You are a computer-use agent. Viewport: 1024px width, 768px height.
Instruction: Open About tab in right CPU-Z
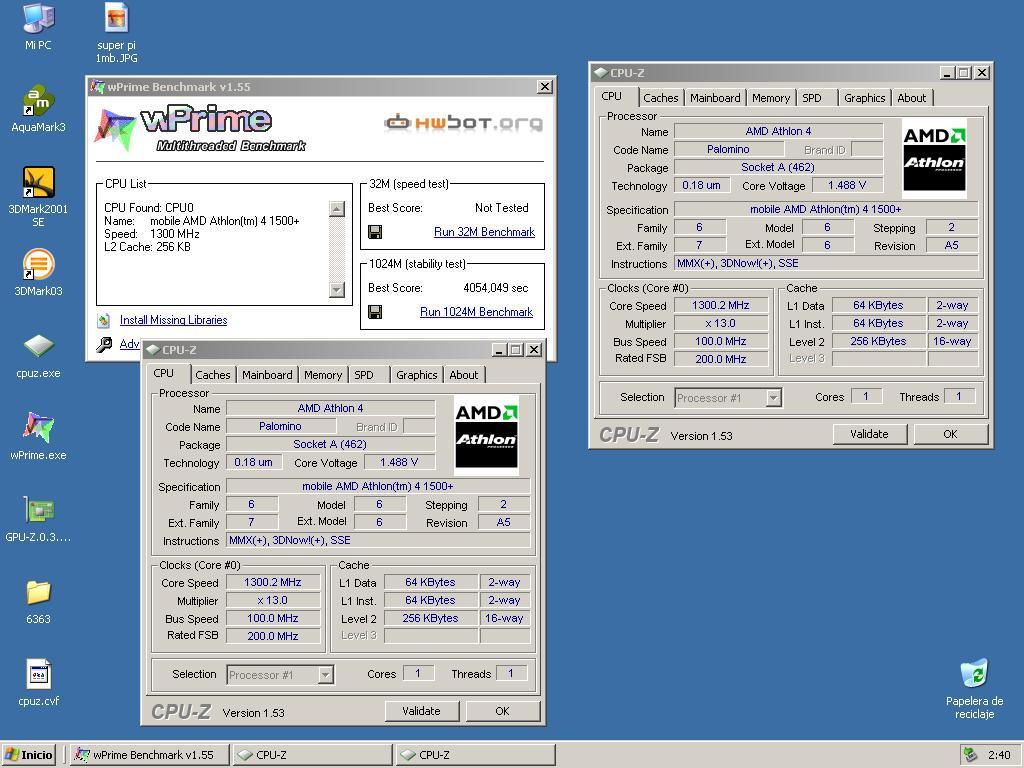click(x=912, y=98)
